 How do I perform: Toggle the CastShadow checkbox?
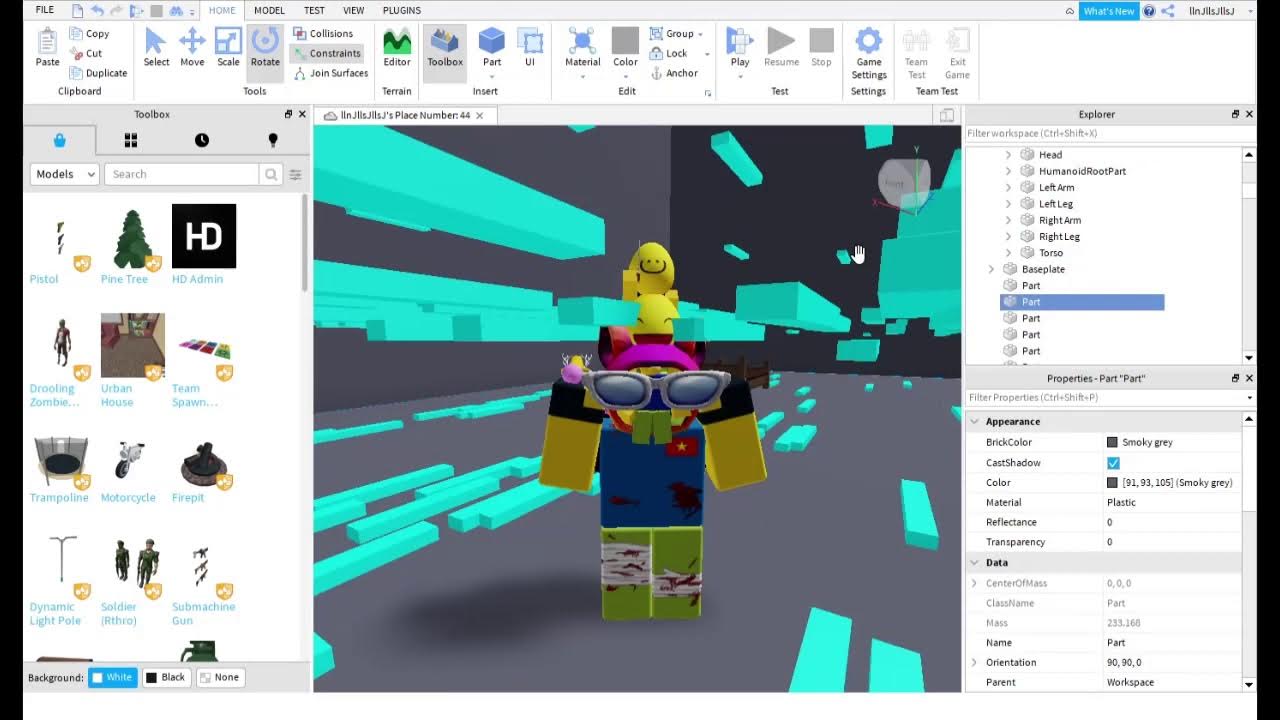pos(1113,463)
